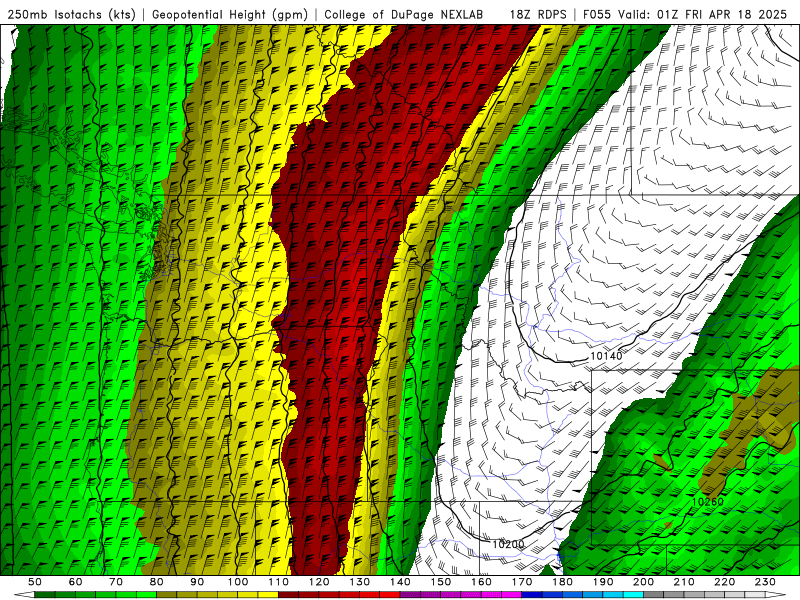Click the 190 kts color scale label
This screenshot has width=800, height=600.
click(603, 582)
